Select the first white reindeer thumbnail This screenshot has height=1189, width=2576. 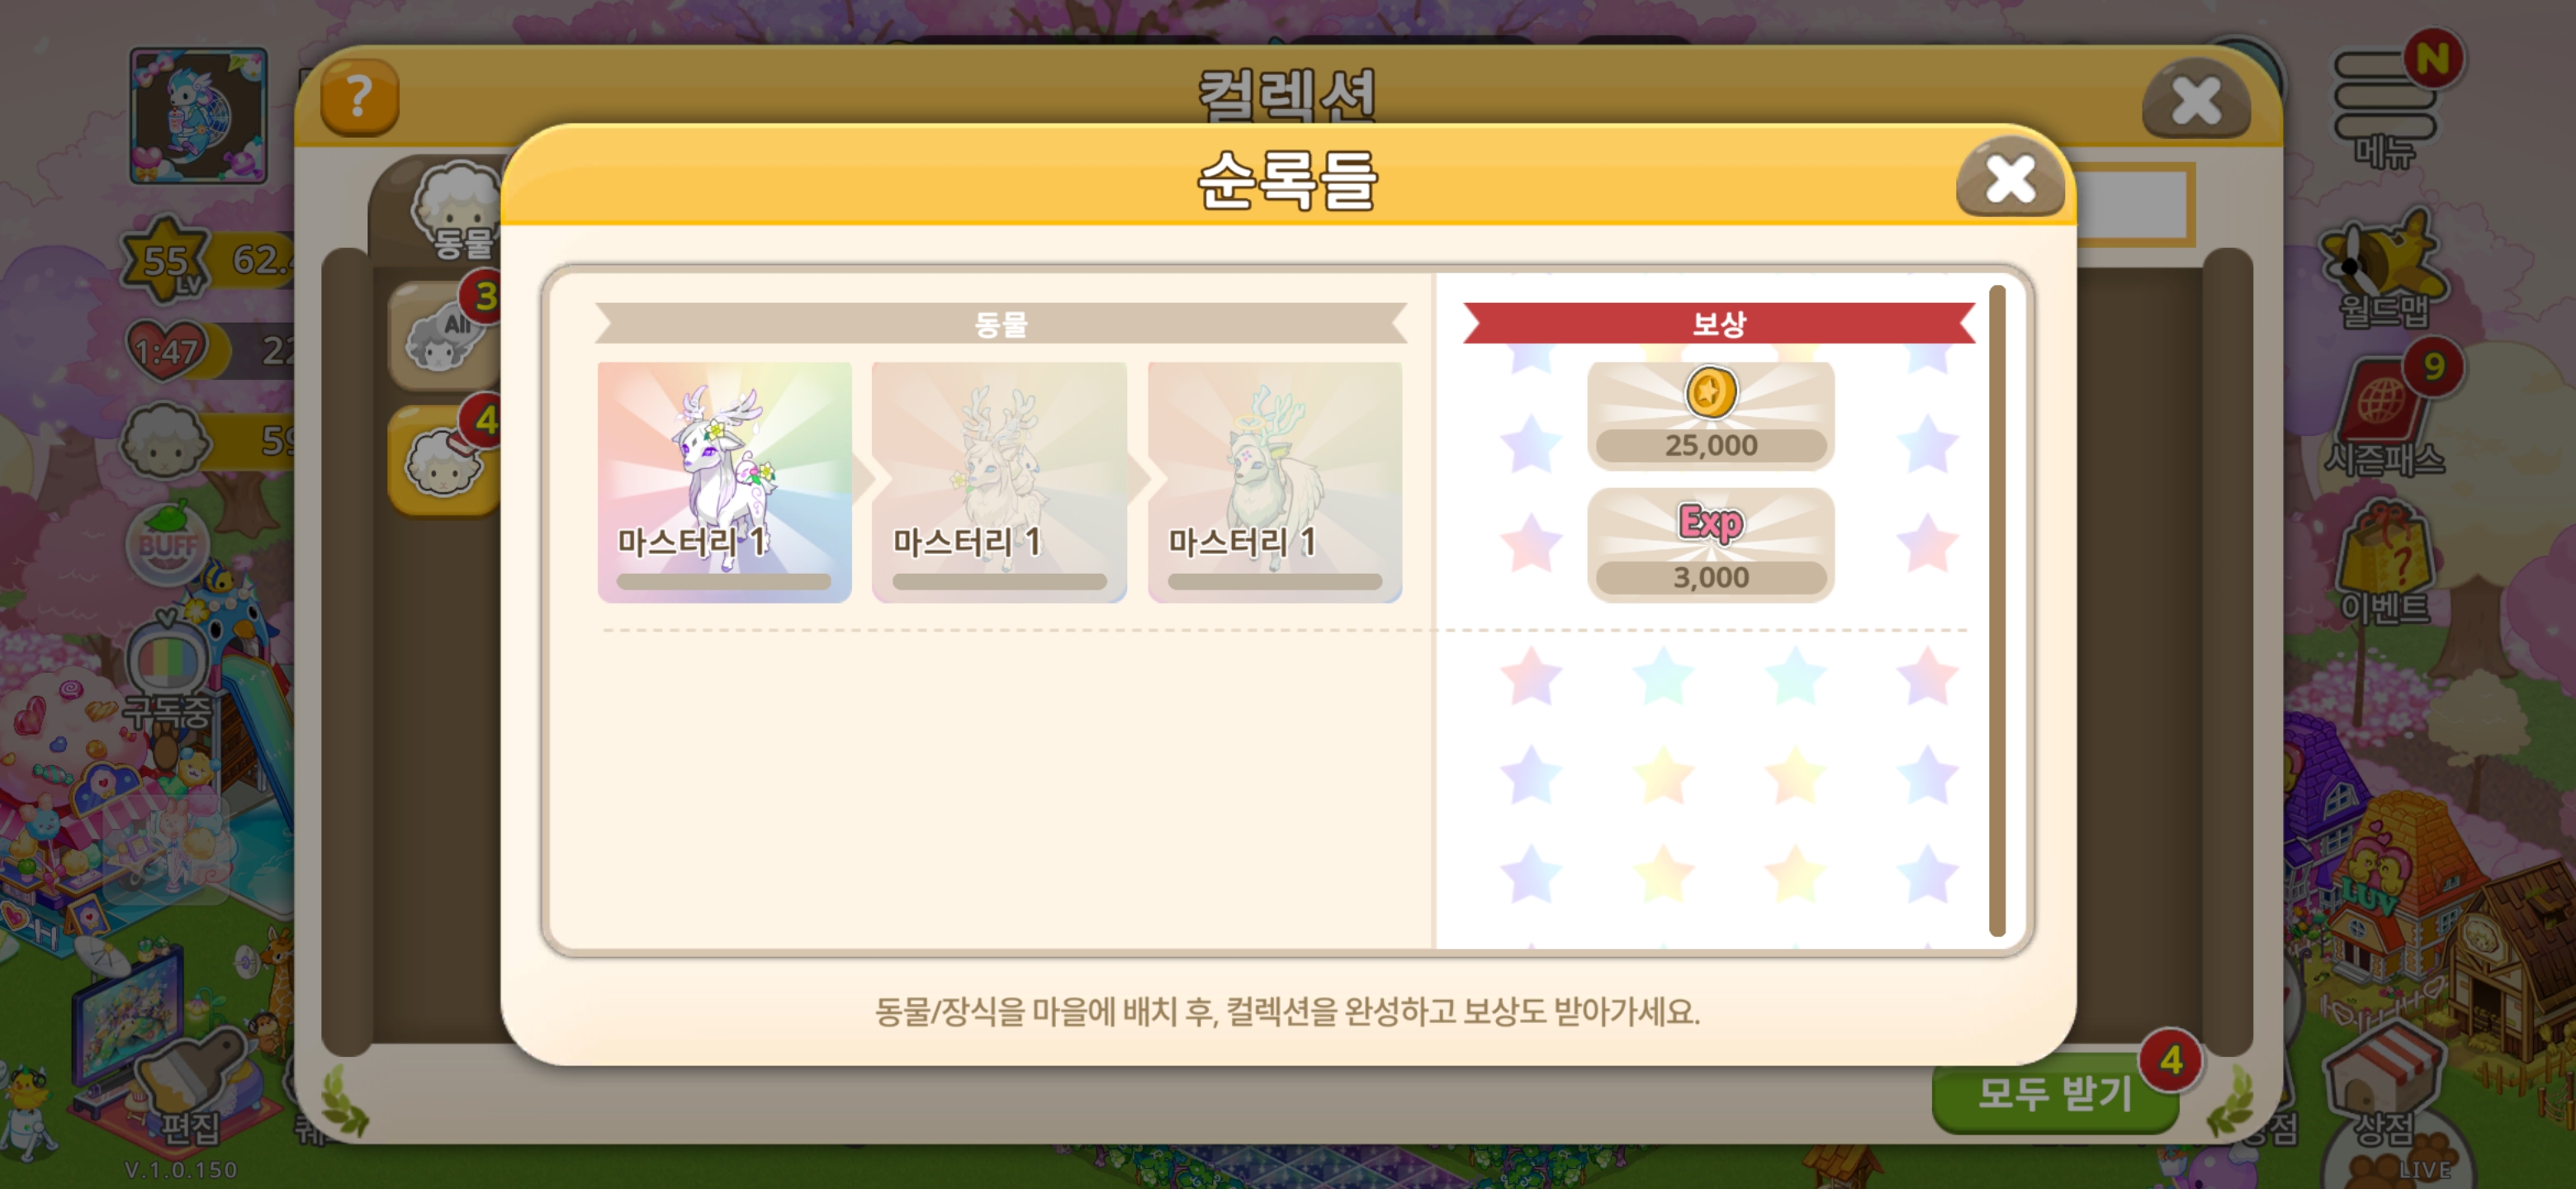[724, 482]
